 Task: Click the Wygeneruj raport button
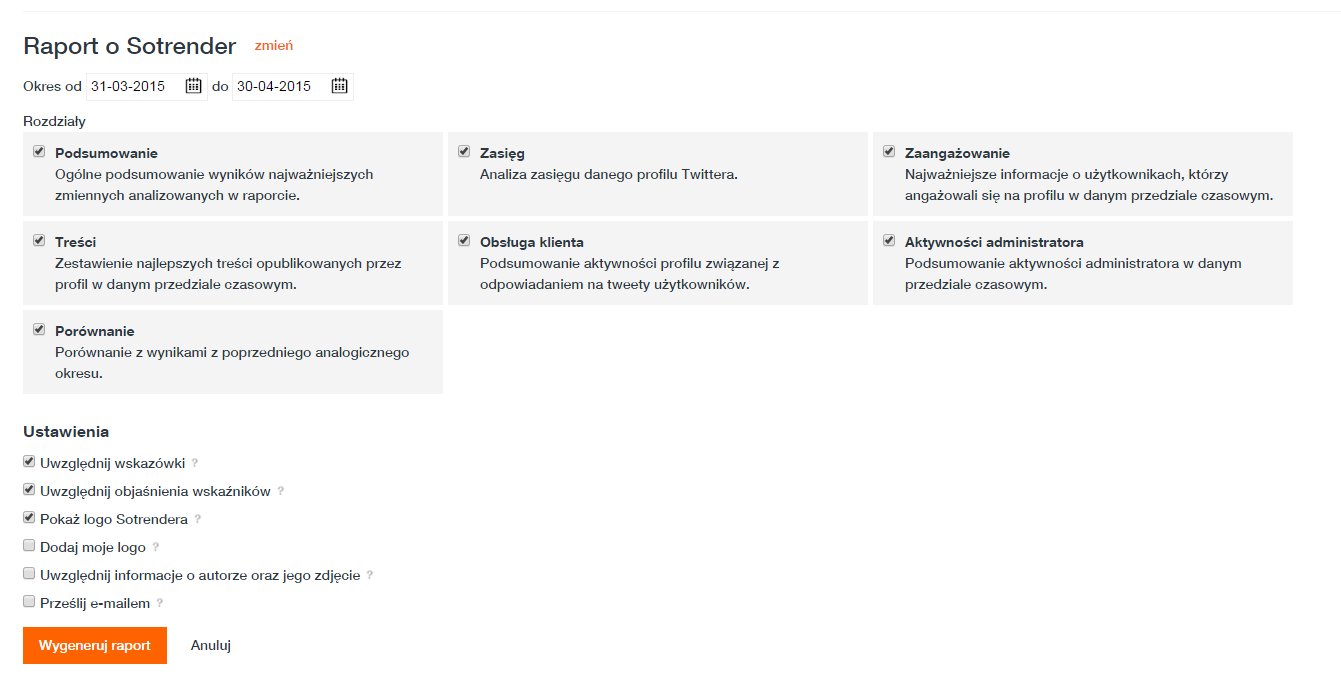(95, 645)
